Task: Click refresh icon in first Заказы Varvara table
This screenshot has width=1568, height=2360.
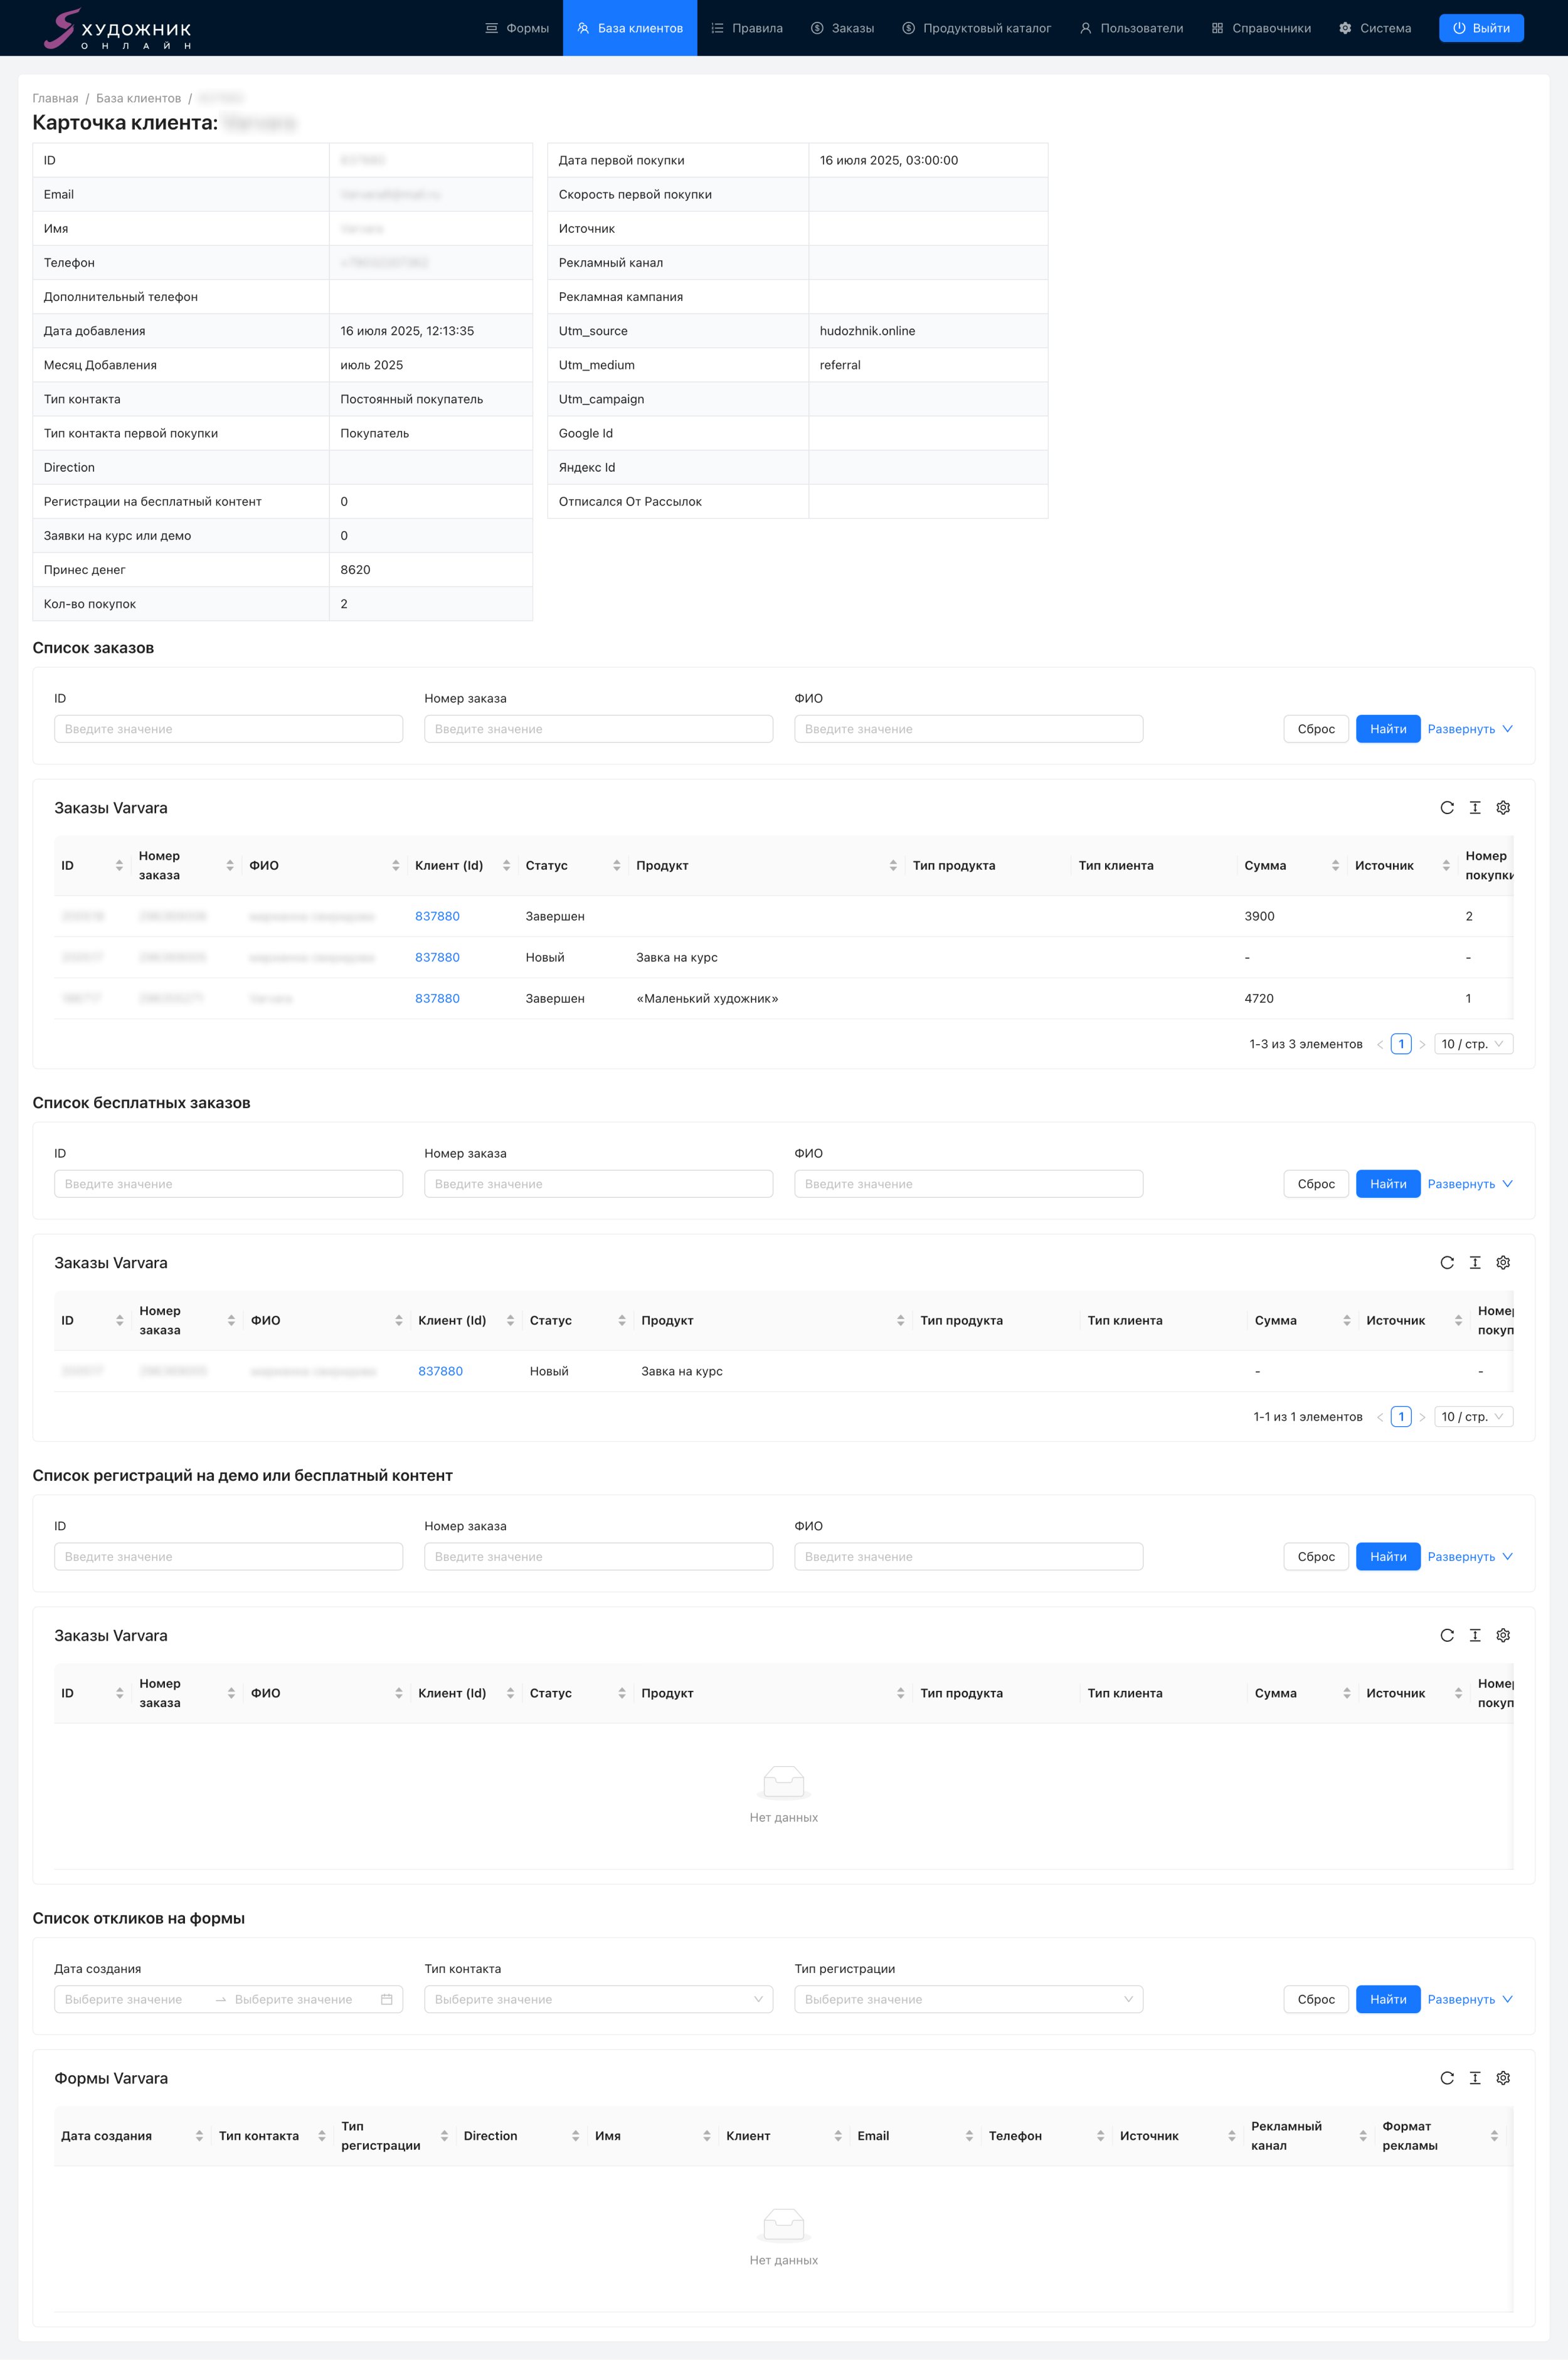Action: coord(1446,808)
